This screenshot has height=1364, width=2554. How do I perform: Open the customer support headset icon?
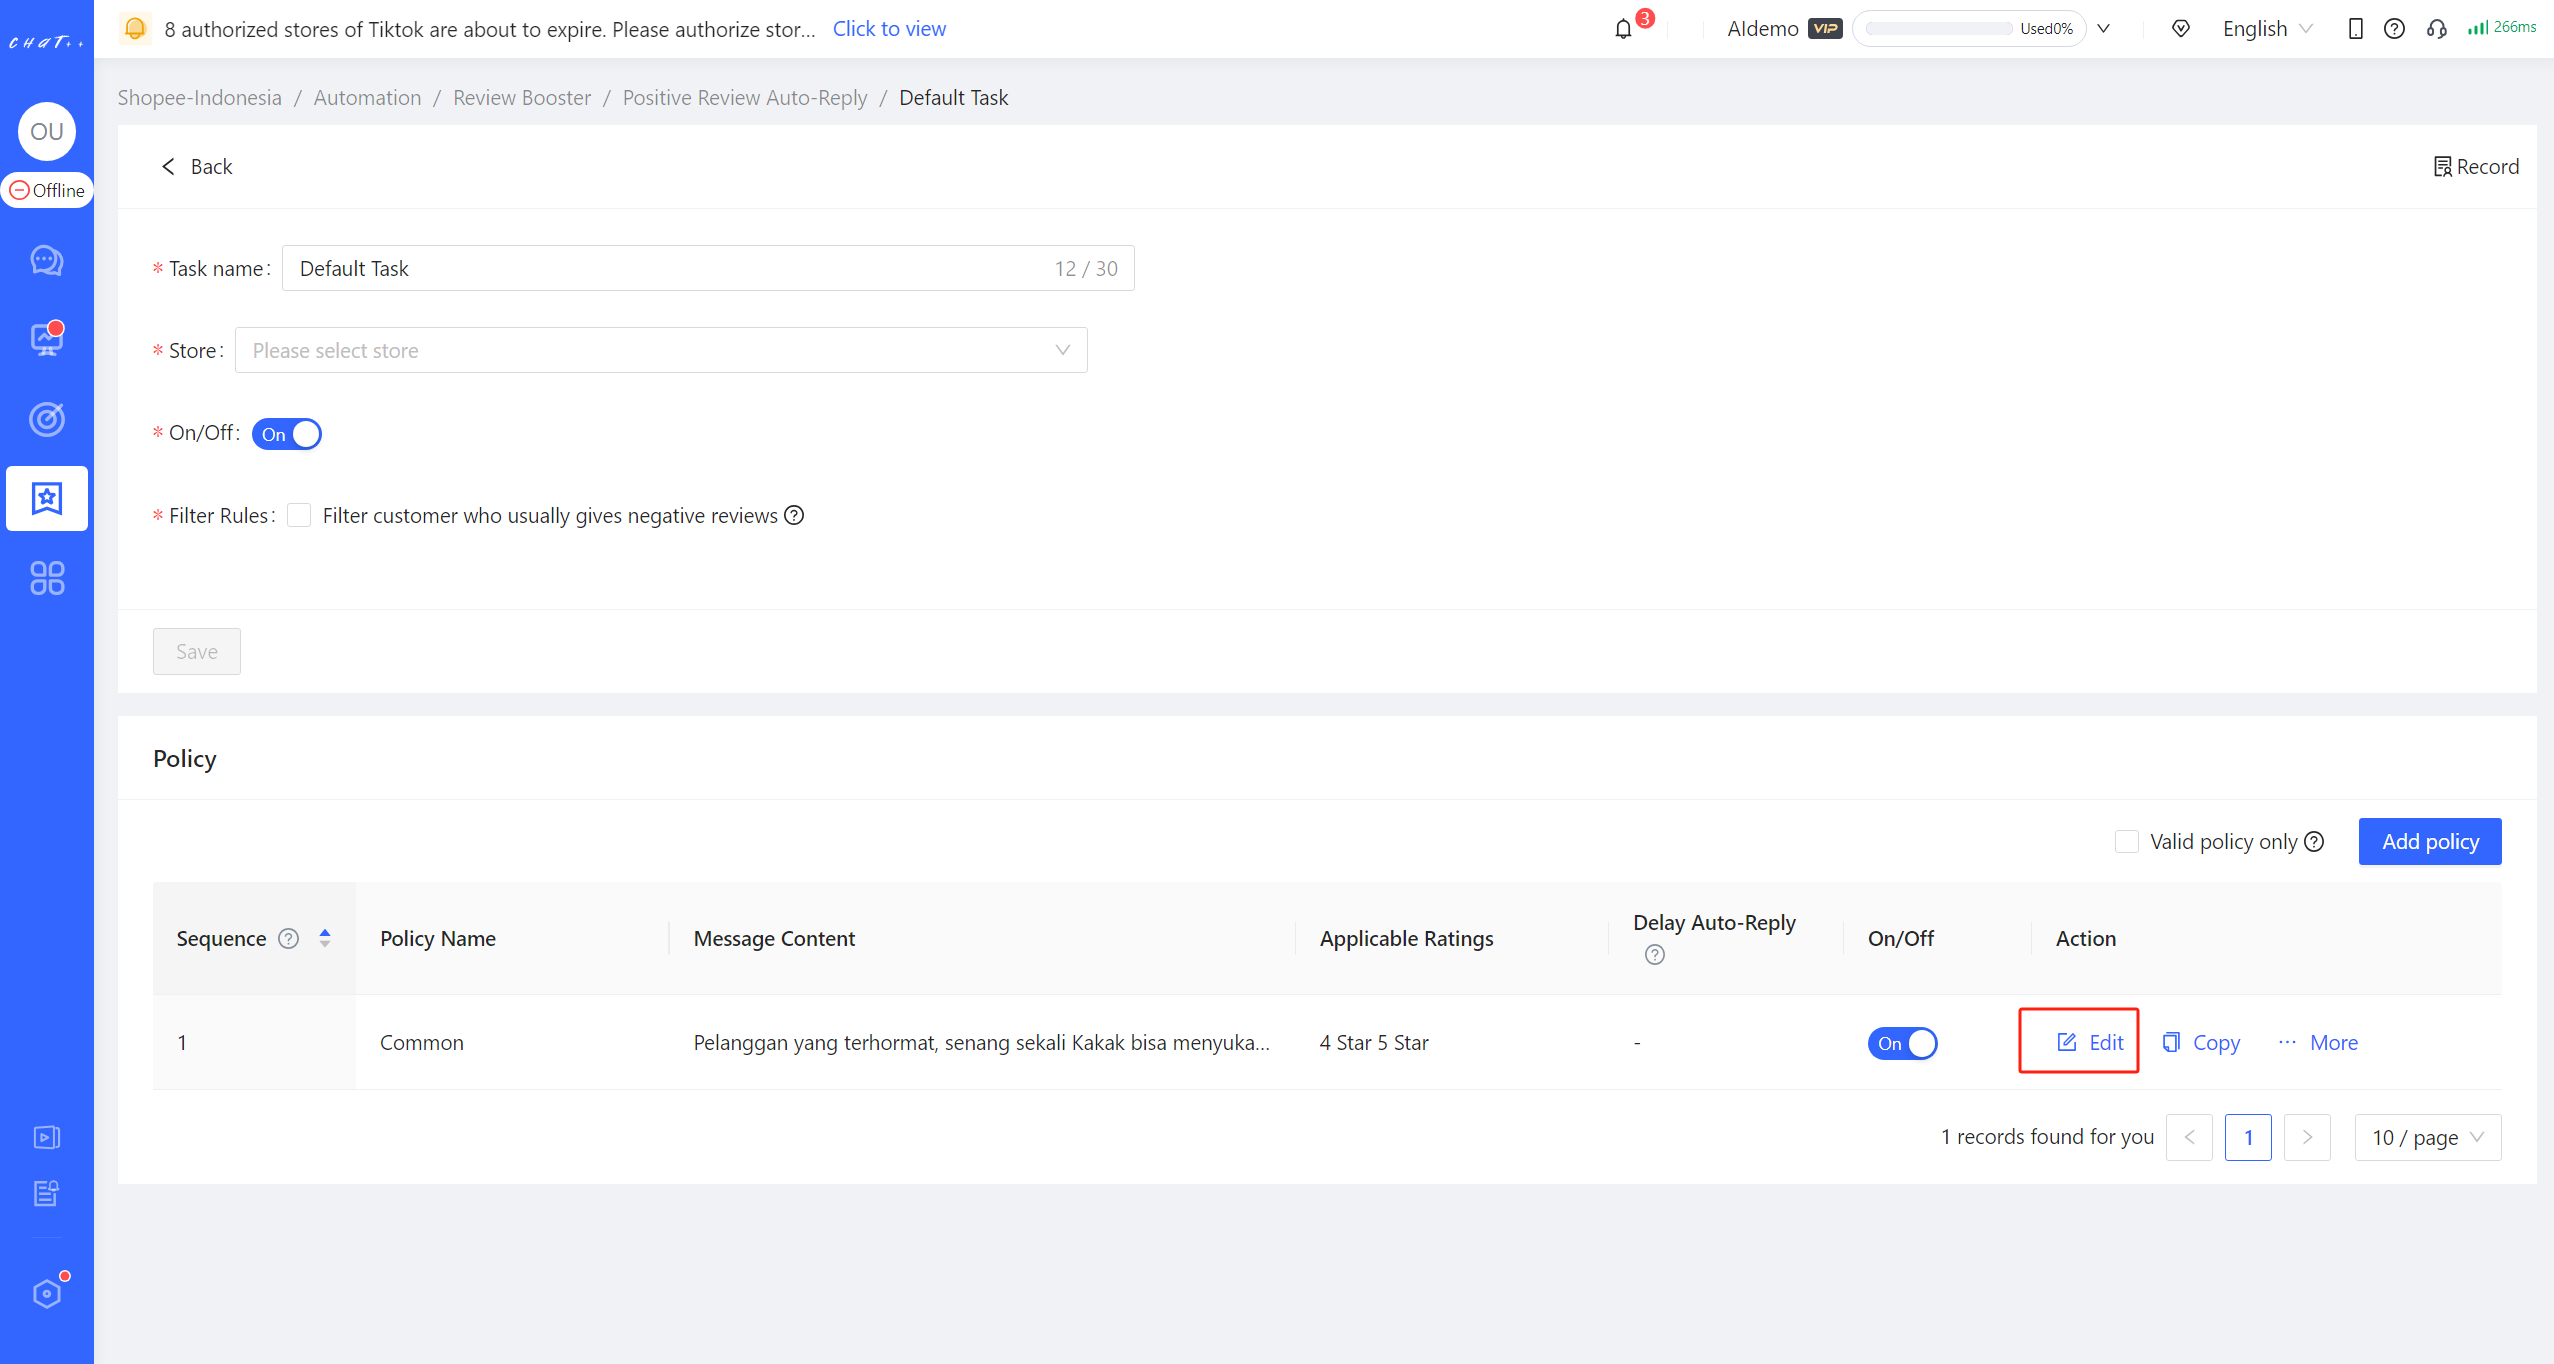2436,28
